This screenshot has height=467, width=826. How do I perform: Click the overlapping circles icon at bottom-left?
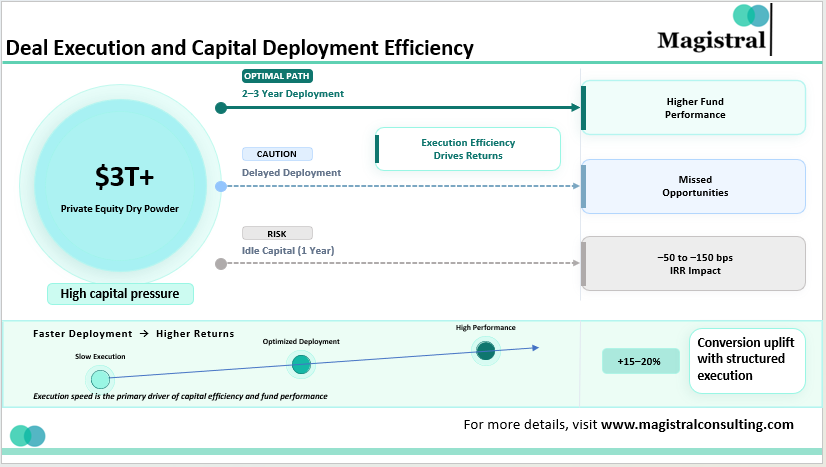(x=28, y=436)
